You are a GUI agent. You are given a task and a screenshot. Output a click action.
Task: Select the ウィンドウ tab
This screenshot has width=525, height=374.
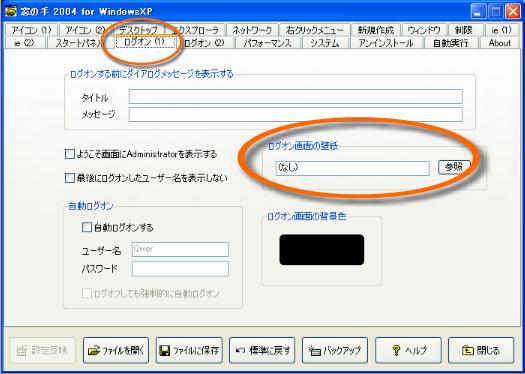[x=424, y=30]
